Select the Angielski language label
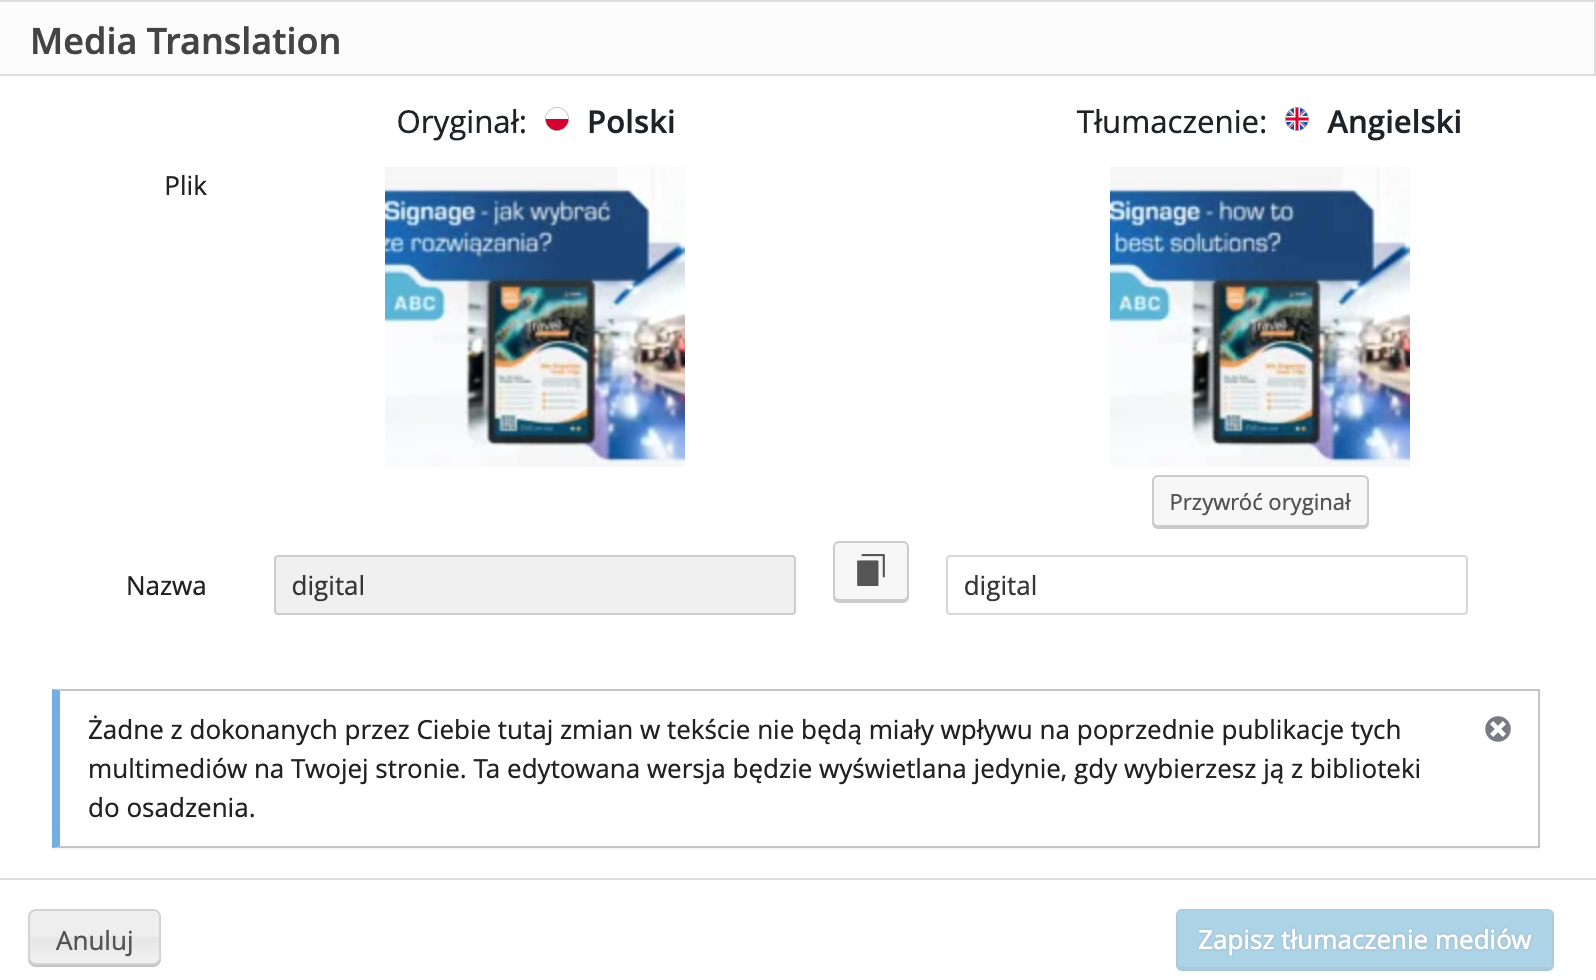 click(x=1394, y=122)
